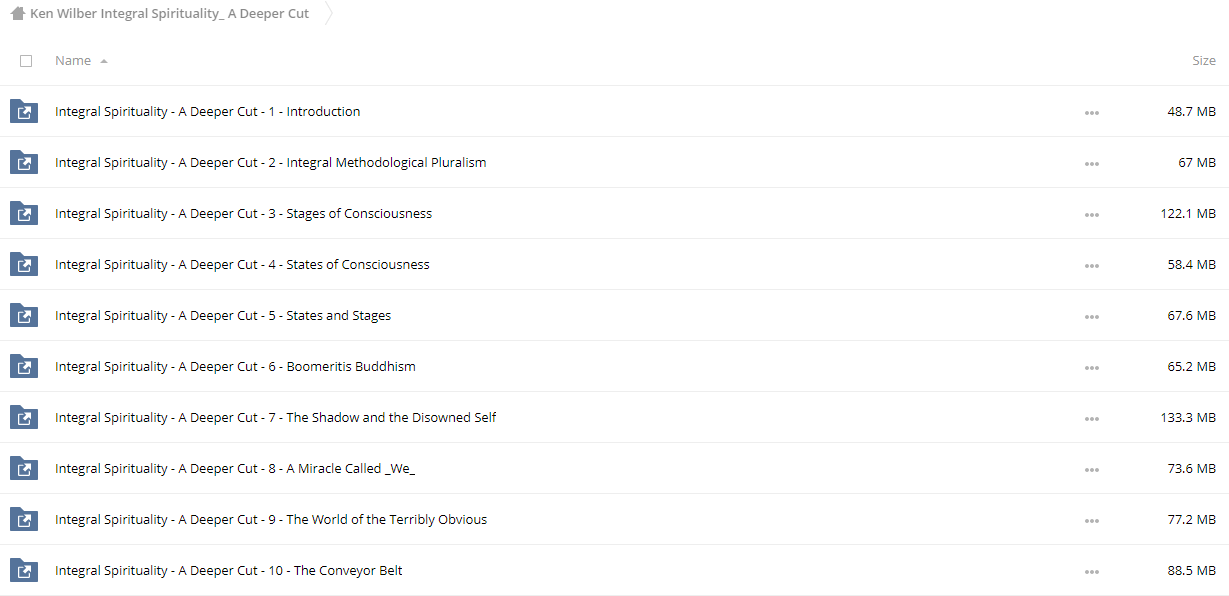This screenshot has height=596, width=1229.
Task: Click shared folder icon for Stages of Consciousness
Action: click(24, 214)
